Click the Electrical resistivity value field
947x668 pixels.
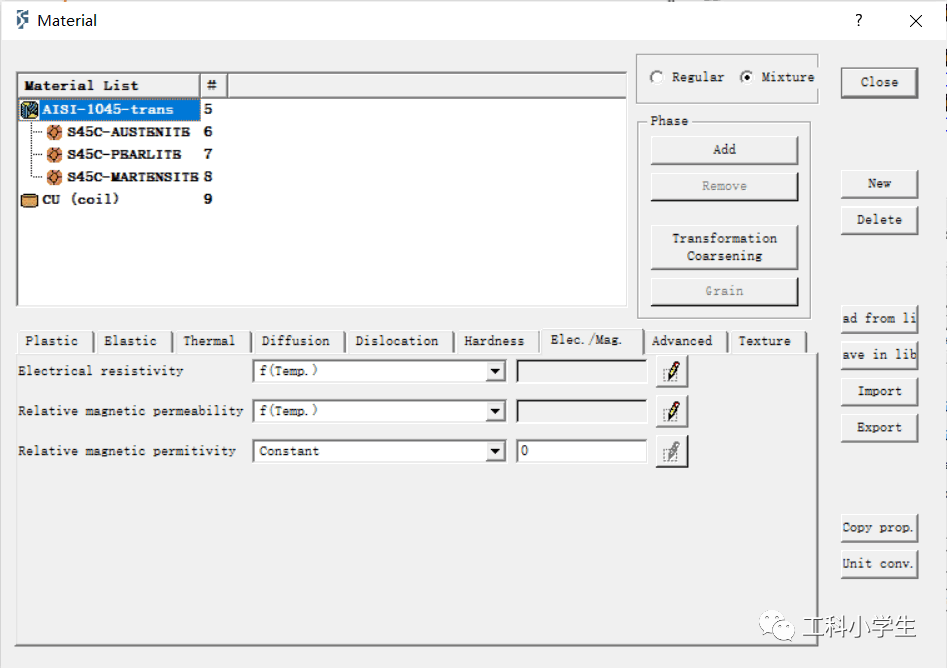582,371
